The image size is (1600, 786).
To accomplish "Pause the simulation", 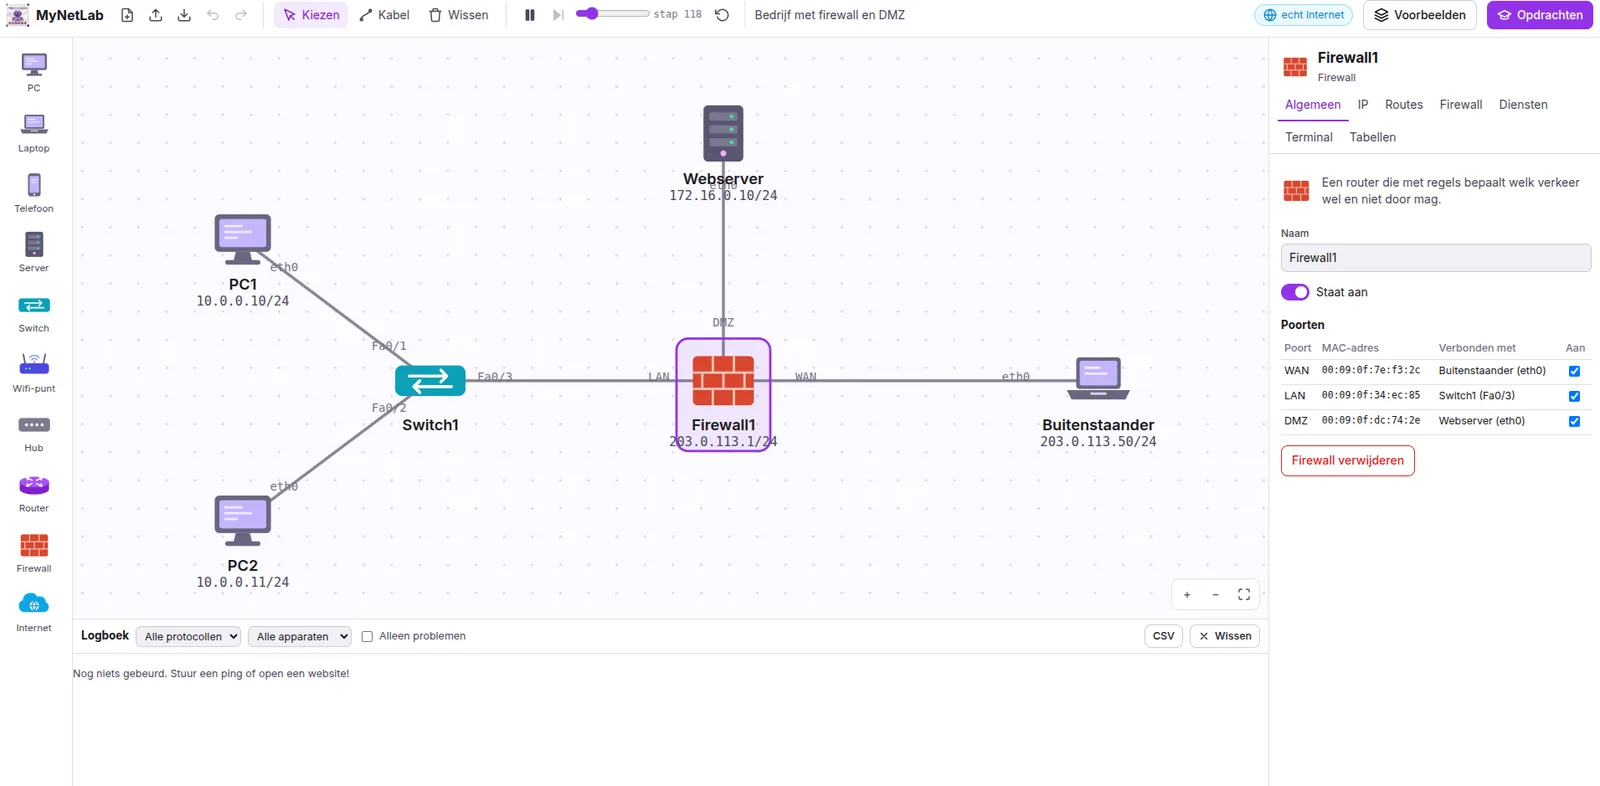I will coord(530,15).
